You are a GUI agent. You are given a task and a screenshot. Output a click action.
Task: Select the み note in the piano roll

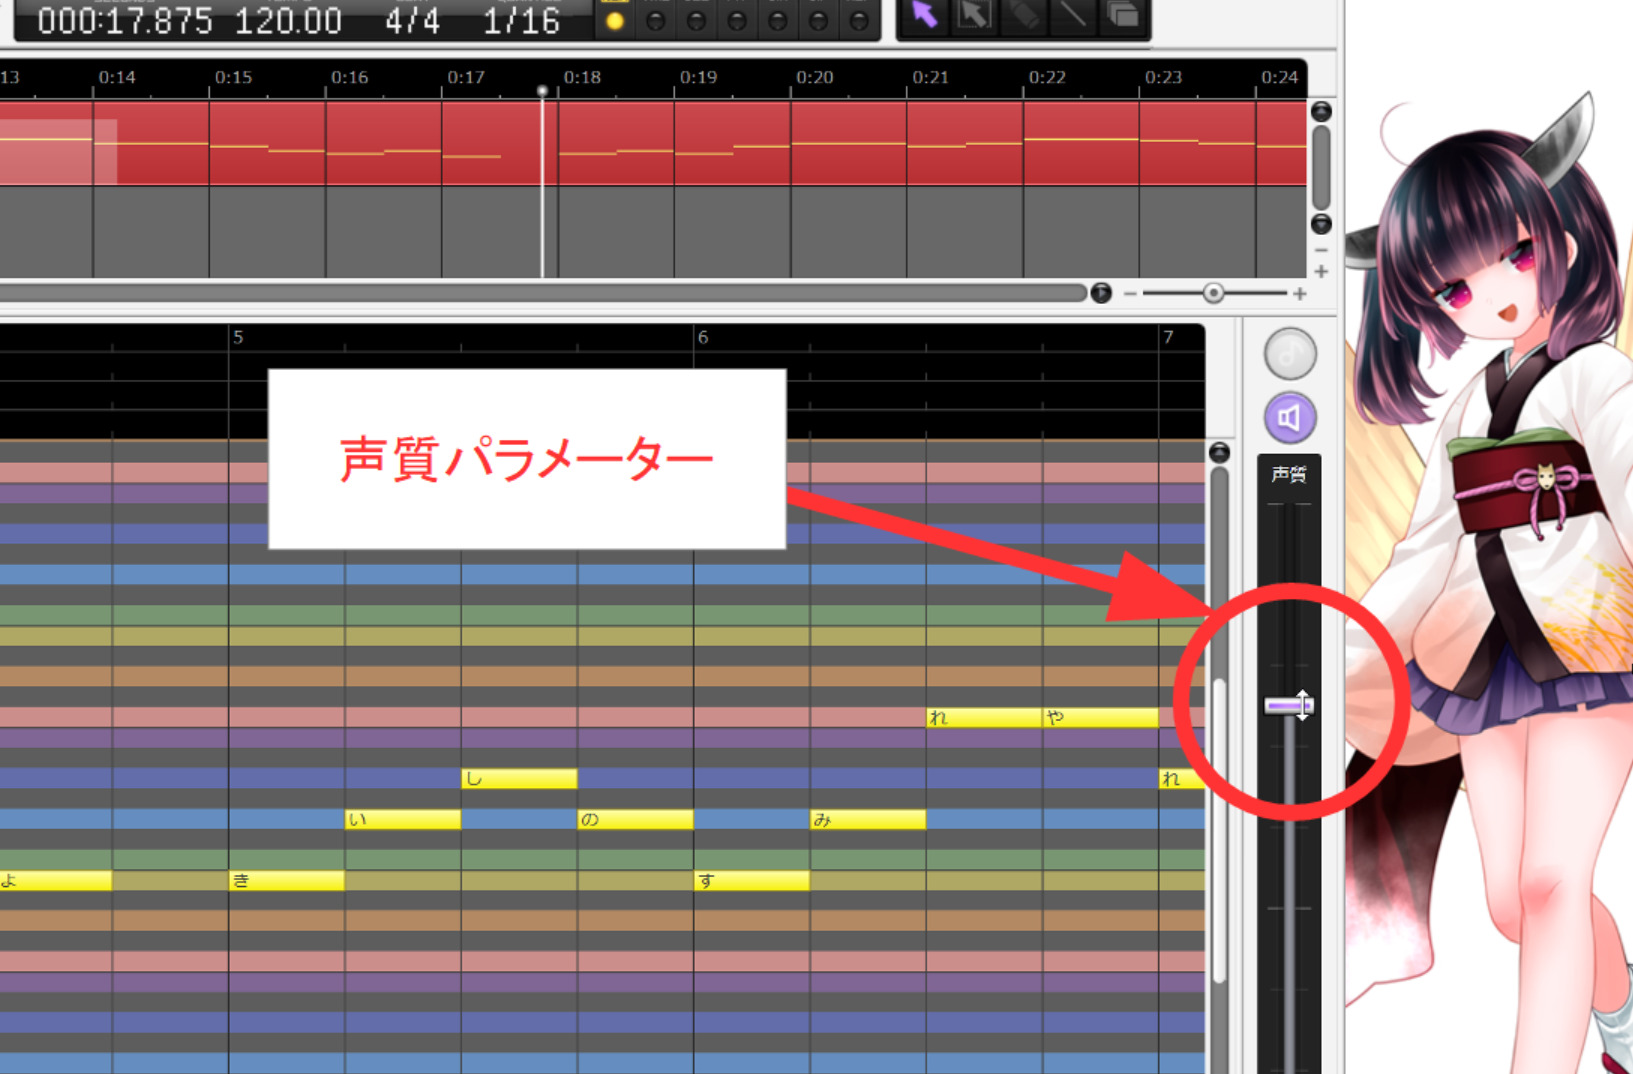868,820
